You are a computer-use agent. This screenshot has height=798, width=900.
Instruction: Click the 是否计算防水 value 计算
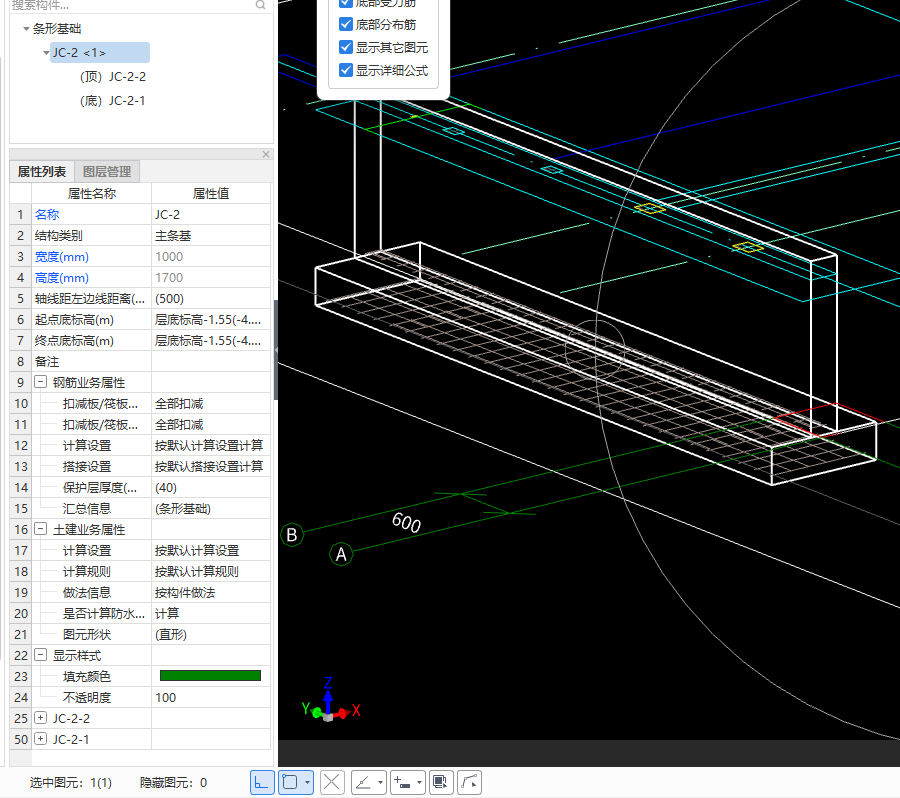coord(211,614)
